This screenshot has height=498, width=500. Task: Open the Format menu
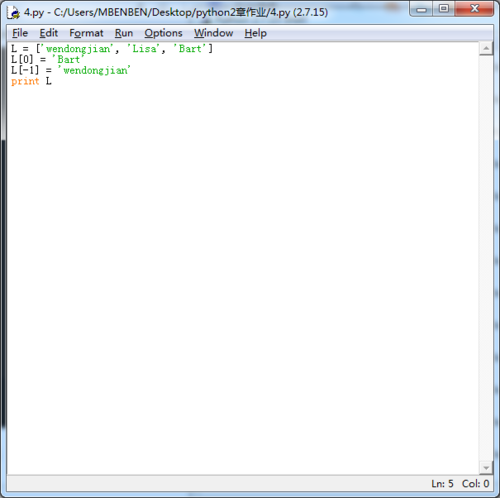click(86, 33)
